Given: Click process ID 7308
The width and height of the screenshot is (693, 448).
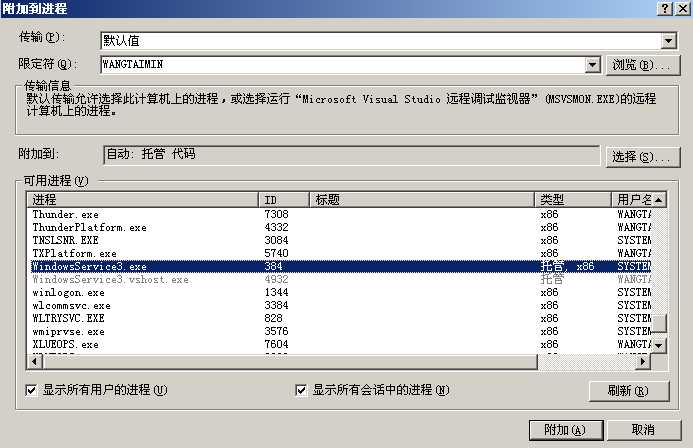Looking at the screenshot, I should coord(276,214).
